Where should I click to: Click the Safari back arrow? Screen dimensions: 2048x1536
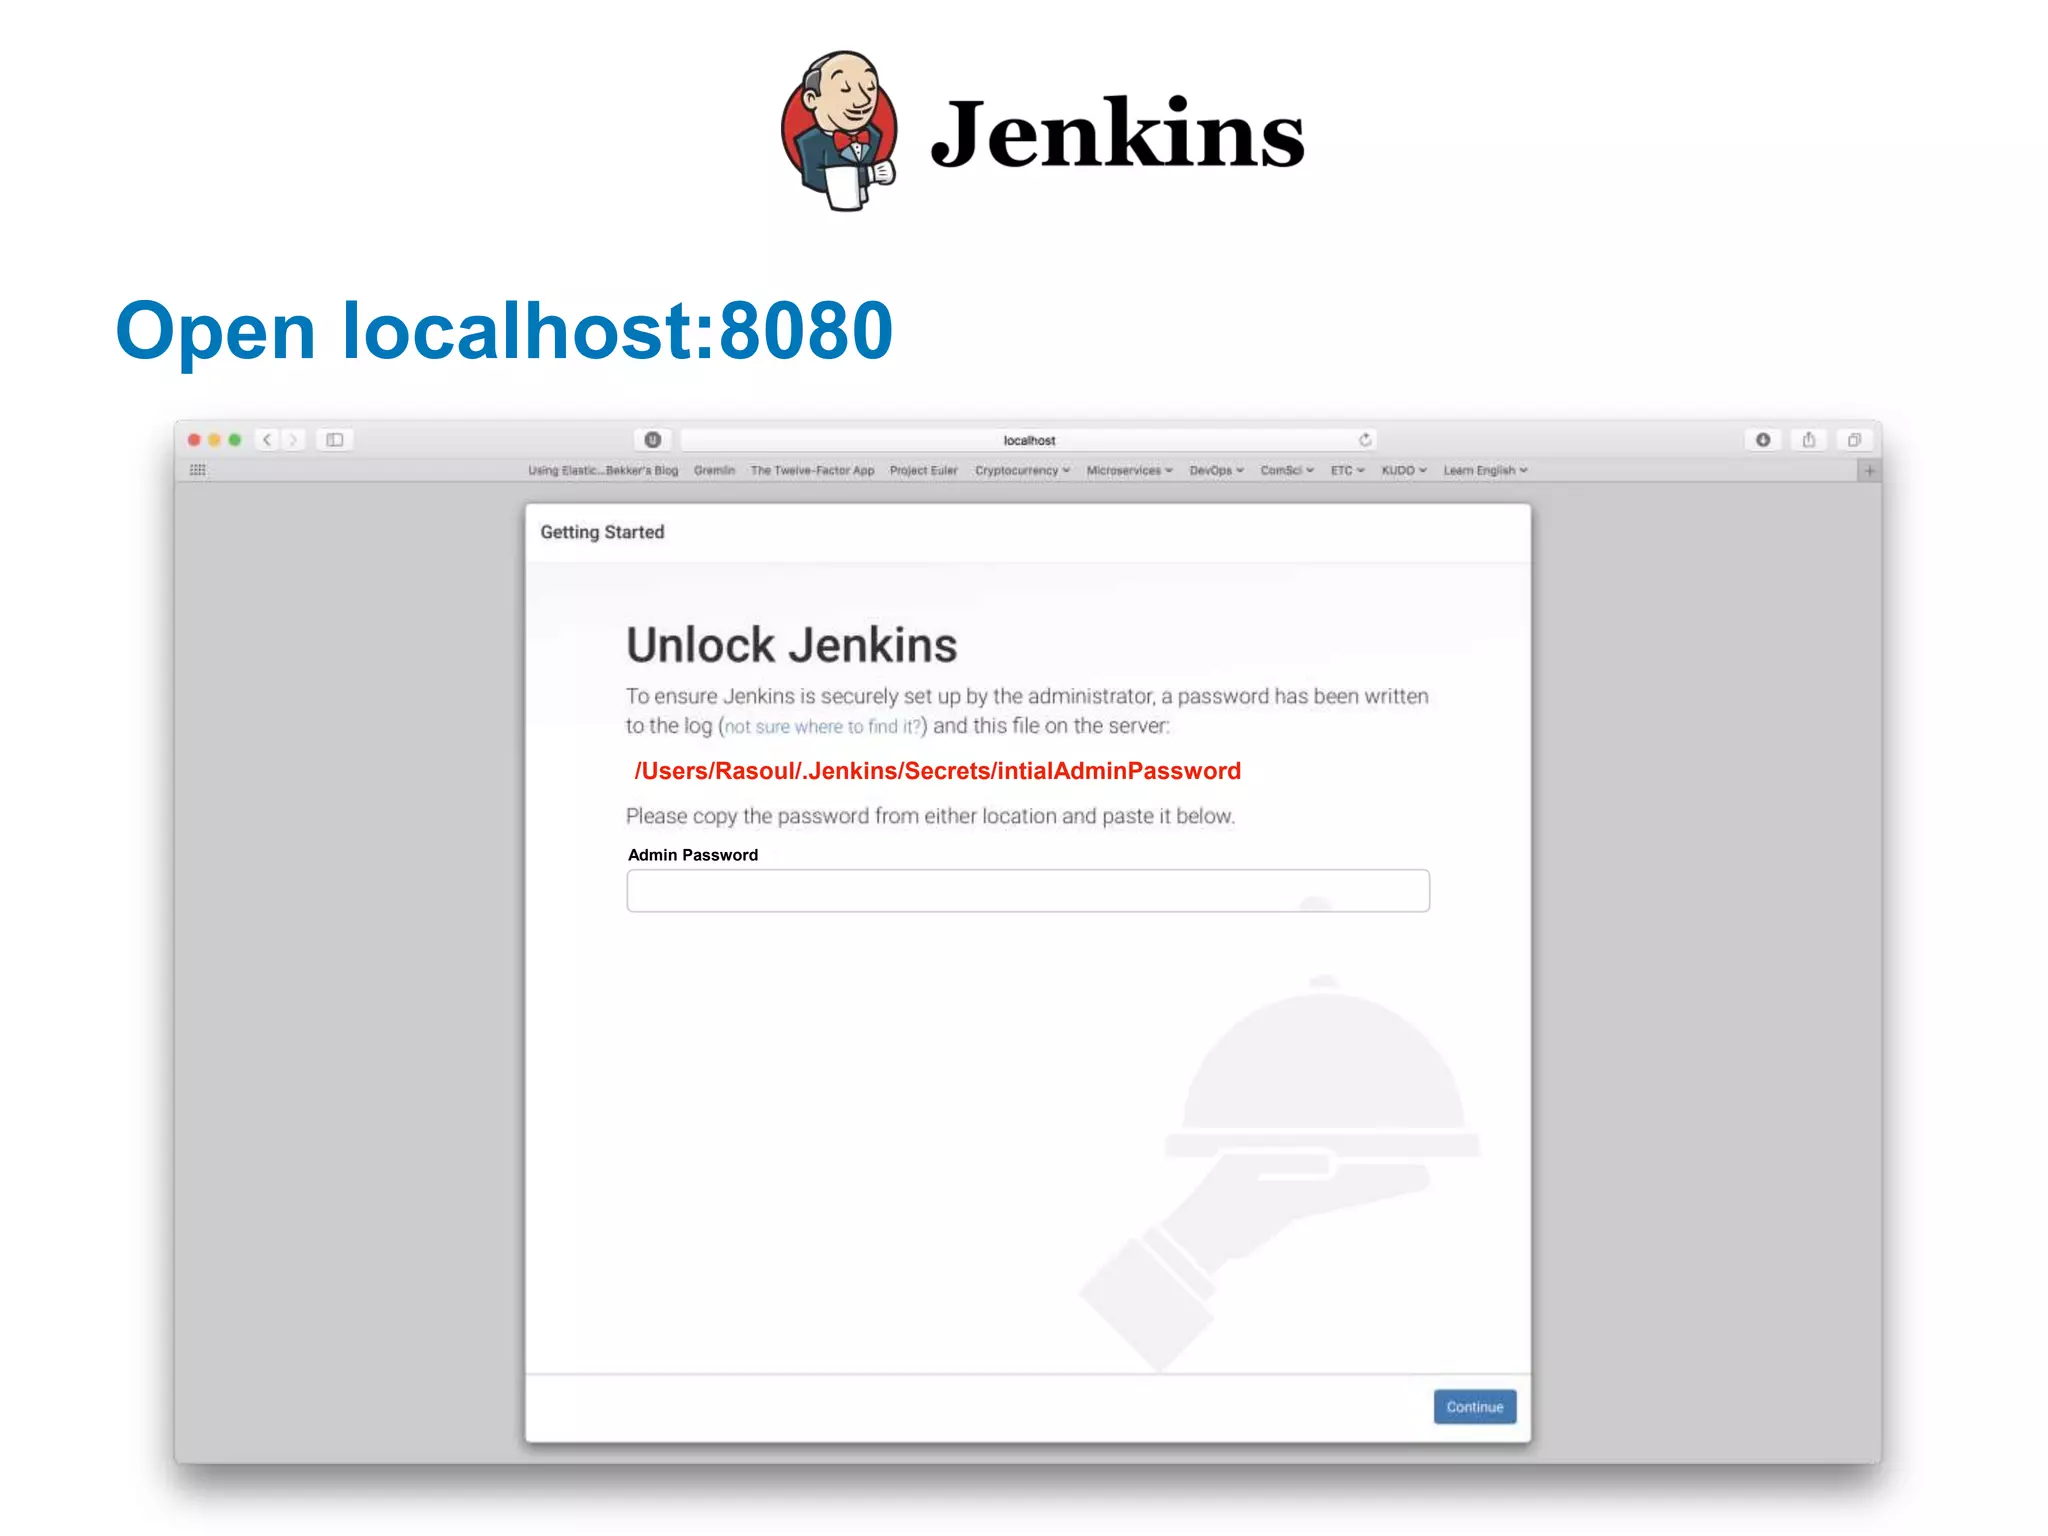(x=267, y=440)
